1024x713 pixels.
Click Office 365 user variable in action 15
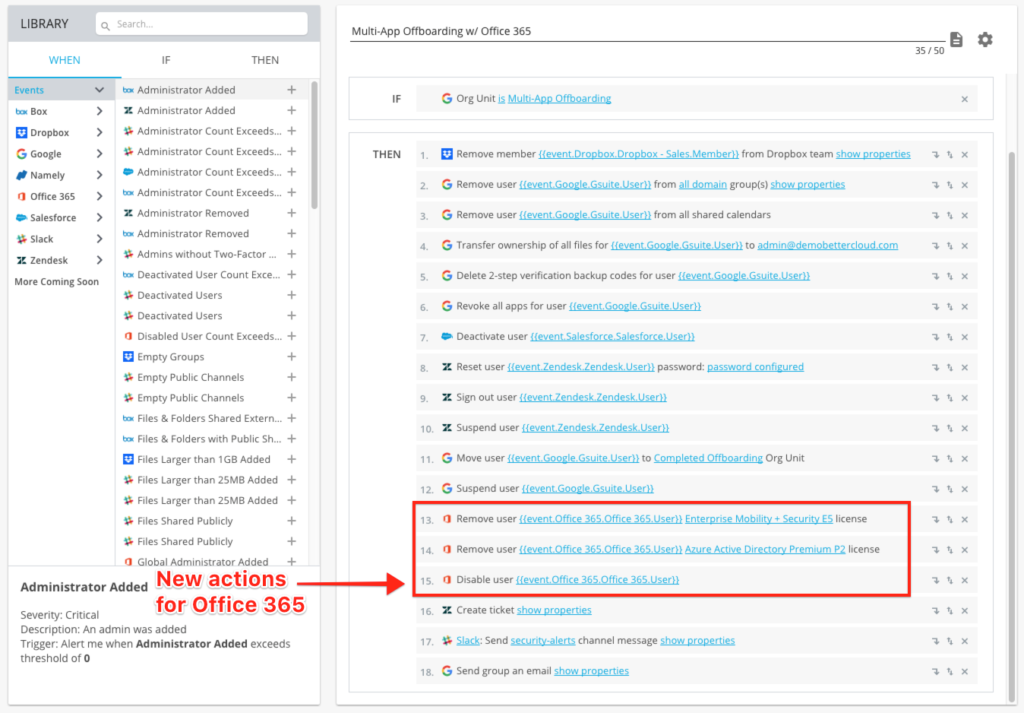click(x=598, y=580)
